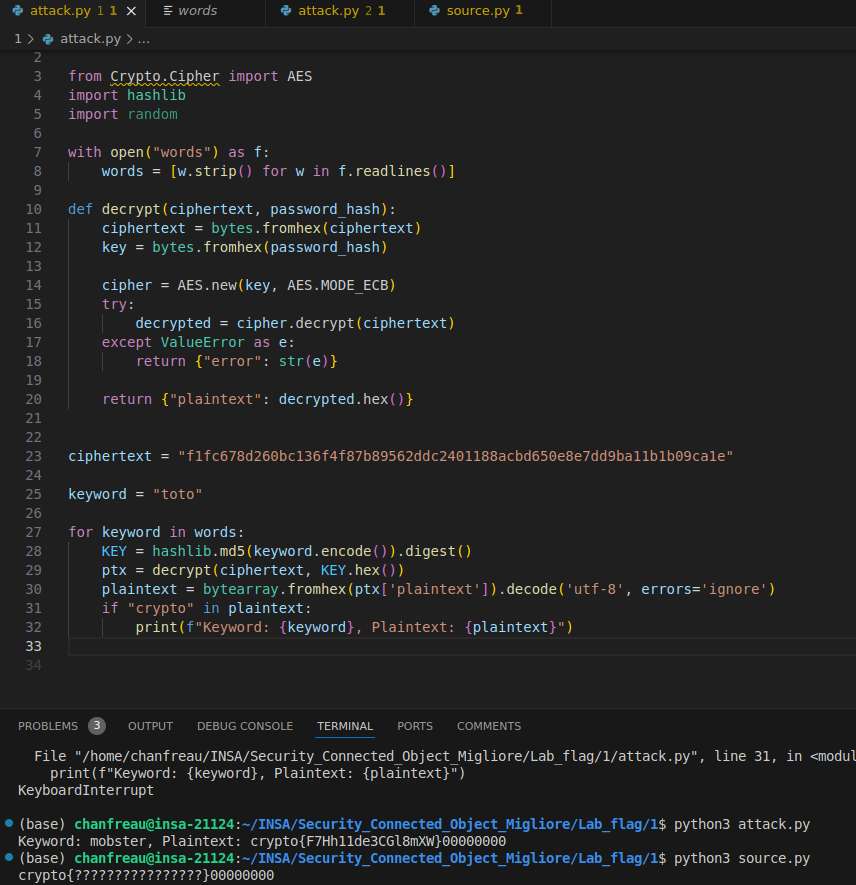Expand the breadcrumb ellipsis symbol list

click(143, 39)
